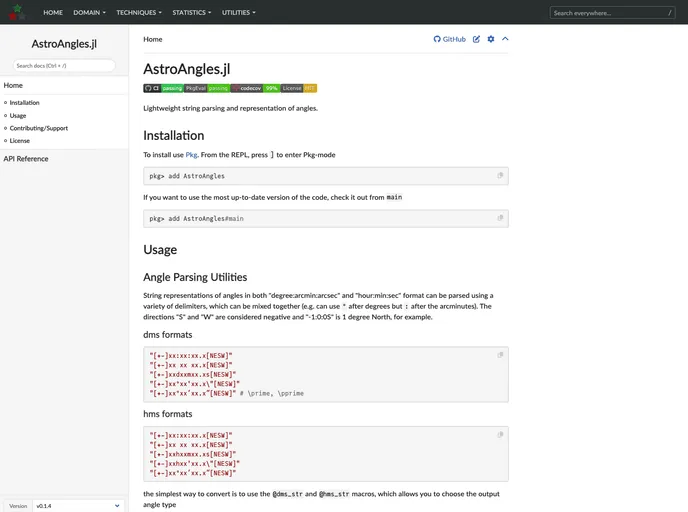Copy the 'add AstroAngles' code block
This screenshot has width=688, height=512.
pyautogui.click(x=500, y=175)
